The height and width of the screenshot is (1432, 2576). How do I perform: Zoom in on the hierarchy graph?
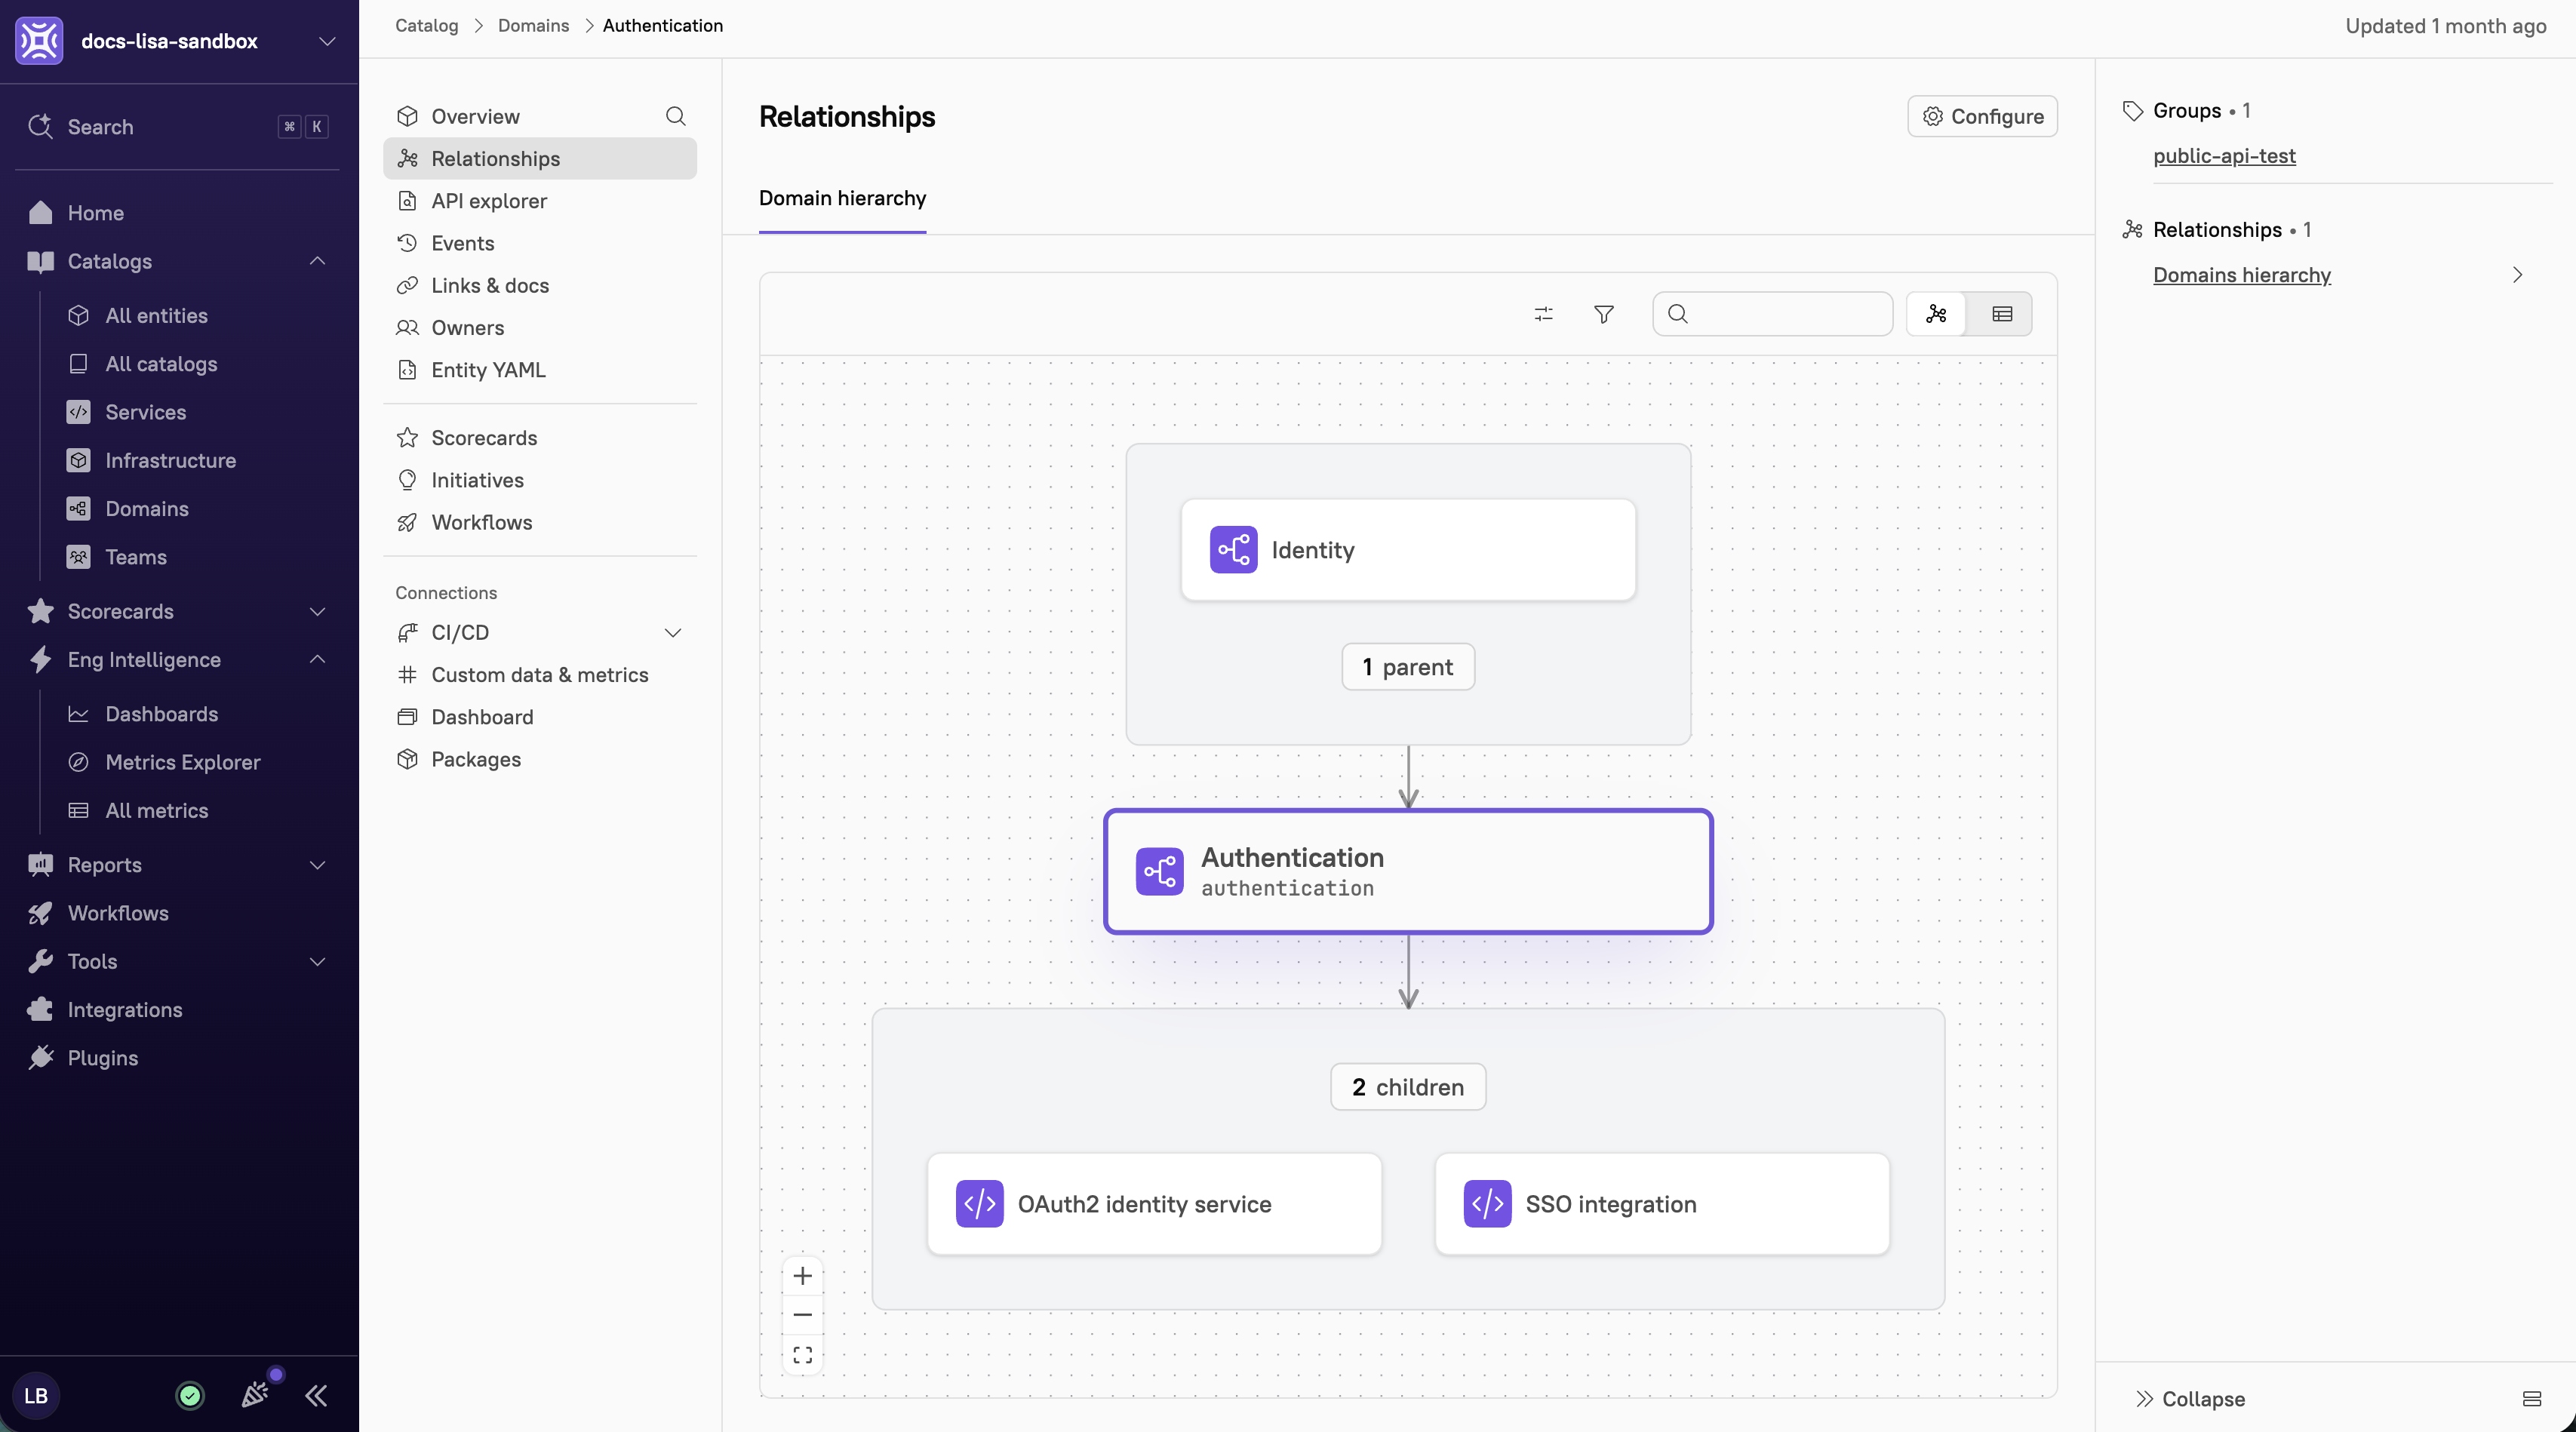802,1276
